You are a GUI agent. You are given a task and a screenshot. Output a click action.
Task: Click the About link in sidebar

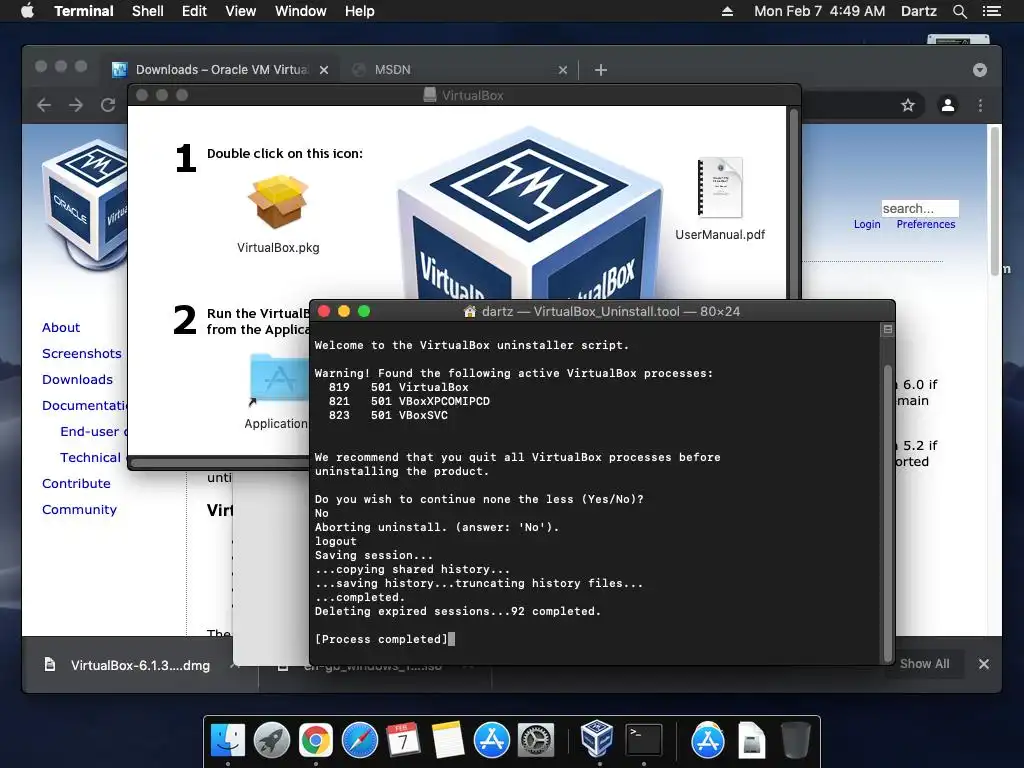61,327
